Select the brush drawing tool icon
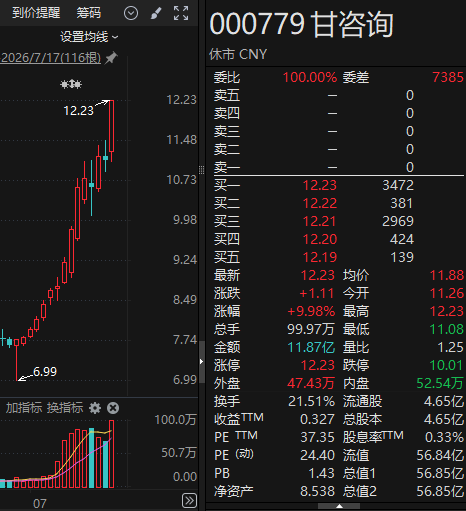 [156, 13]
